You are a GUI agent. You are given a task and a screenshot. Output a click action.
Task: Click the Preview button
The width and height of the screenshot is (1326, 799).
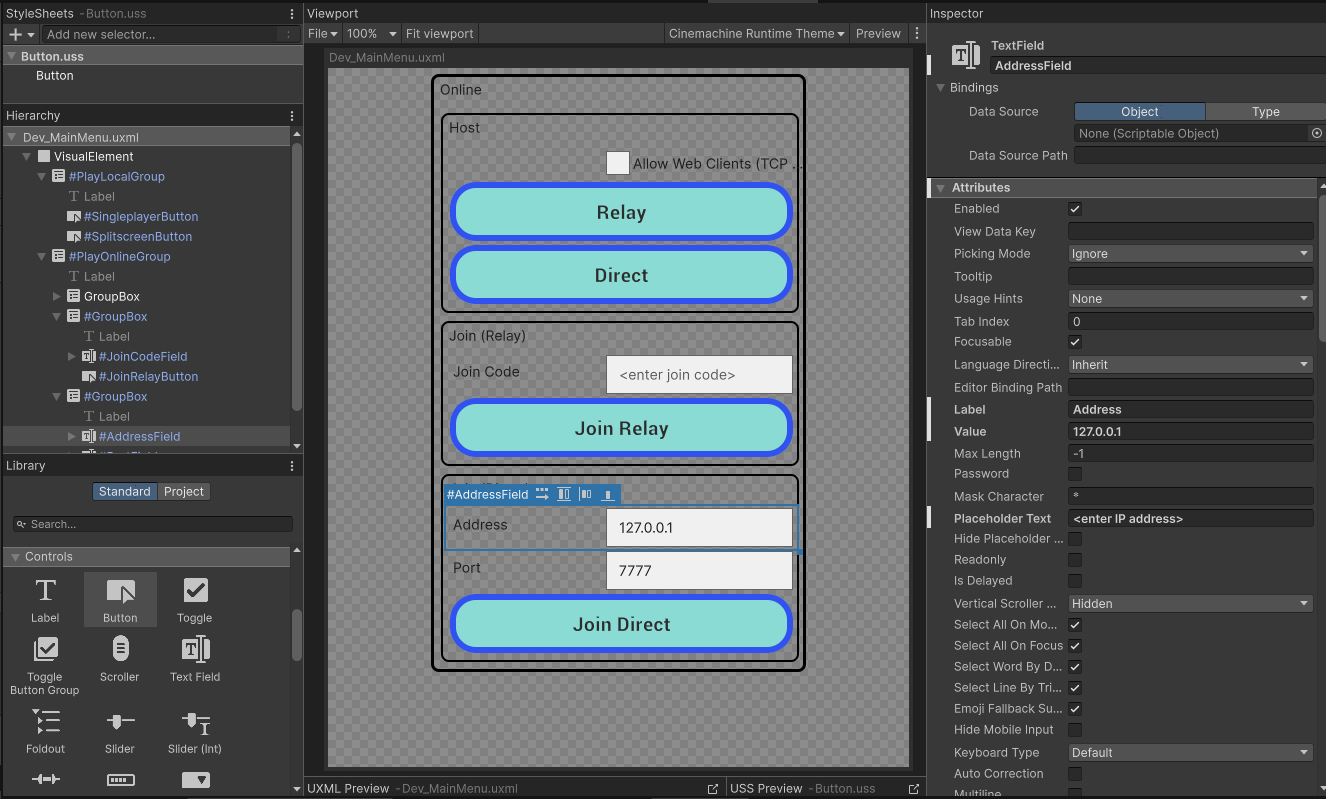878,33
